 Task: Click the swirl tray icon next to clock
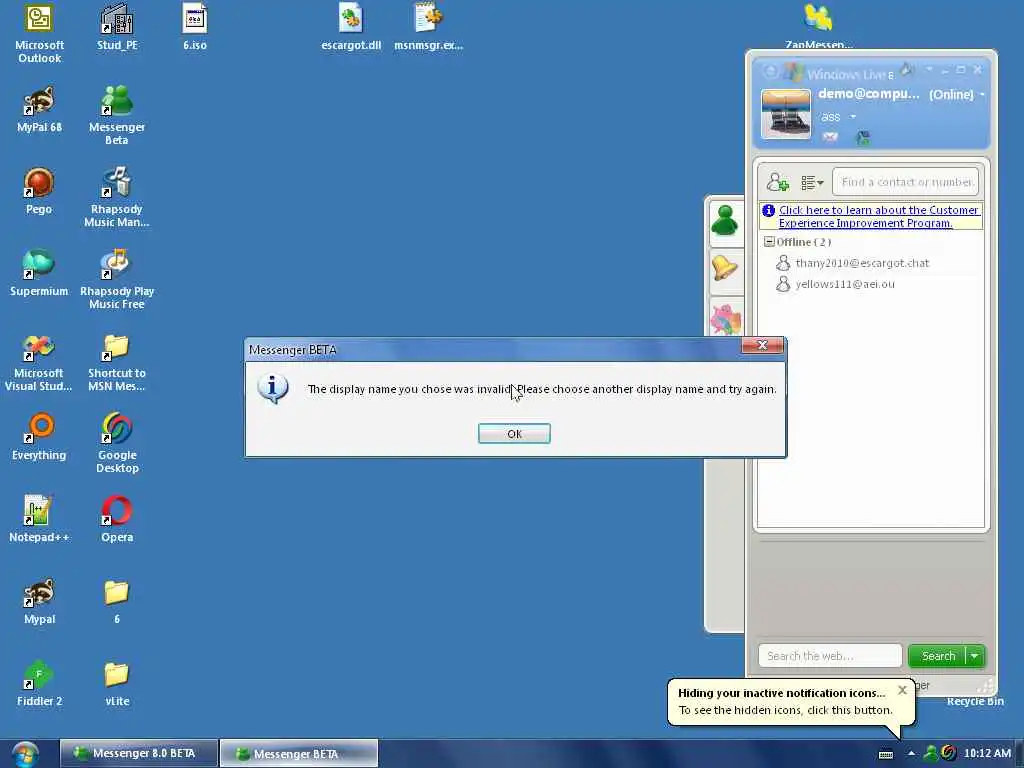click(949, 753)
